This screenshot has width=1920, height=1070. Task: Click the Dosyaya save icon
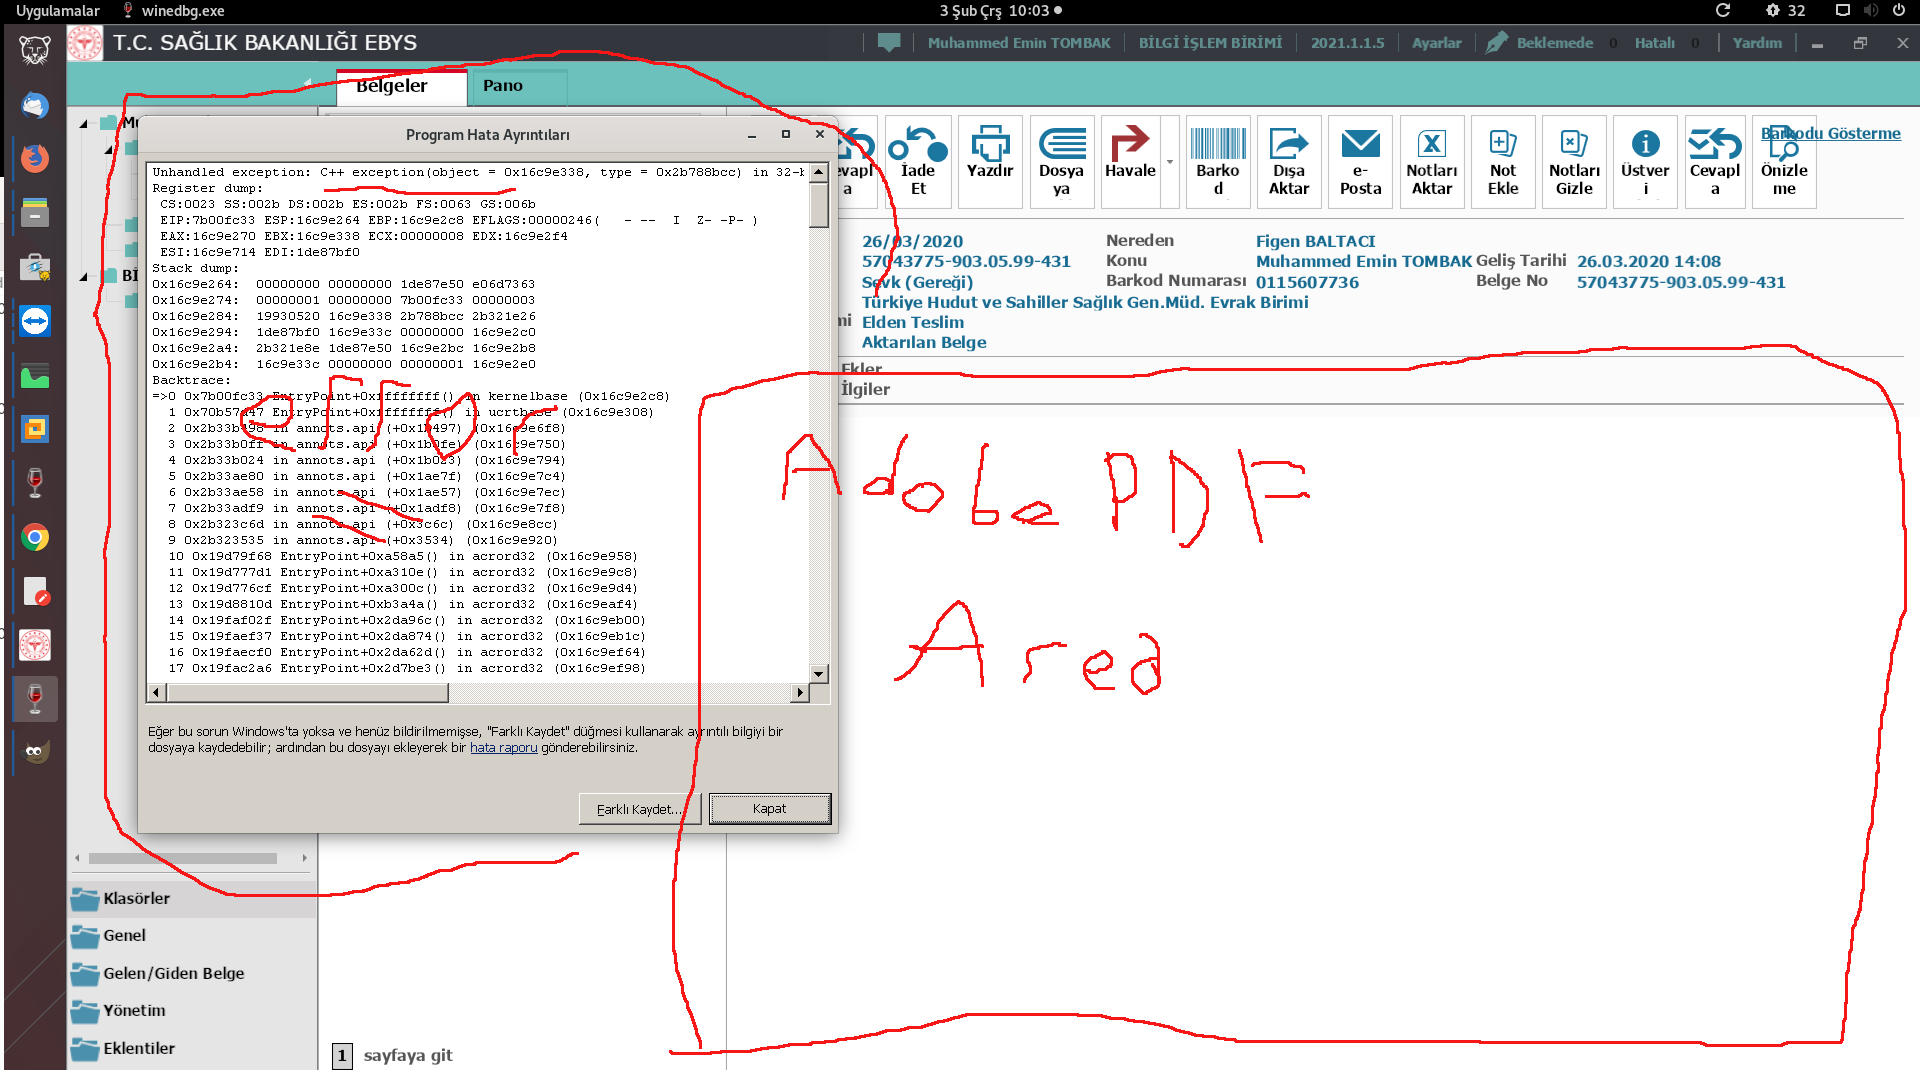1062,161
